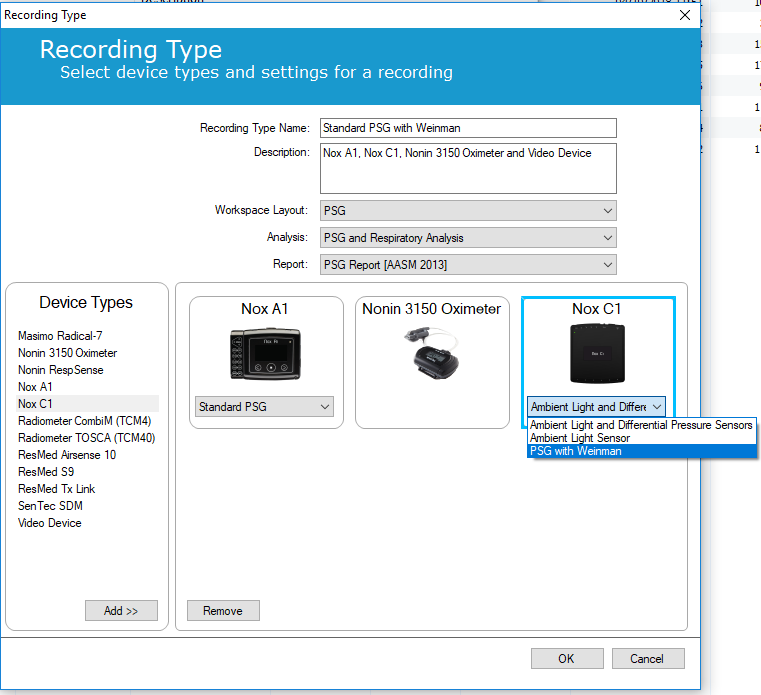The image size is (761, 695).
Task: Choose PSG with Weinman option
Action: coord(641,451)
